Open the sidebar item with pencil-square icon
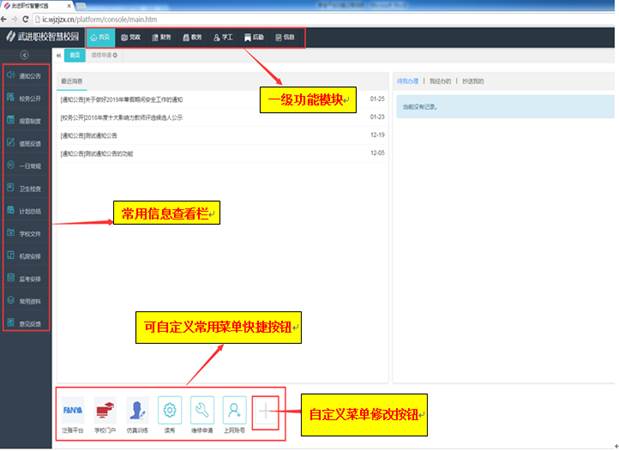619x451 pixels. coord(24,143)
